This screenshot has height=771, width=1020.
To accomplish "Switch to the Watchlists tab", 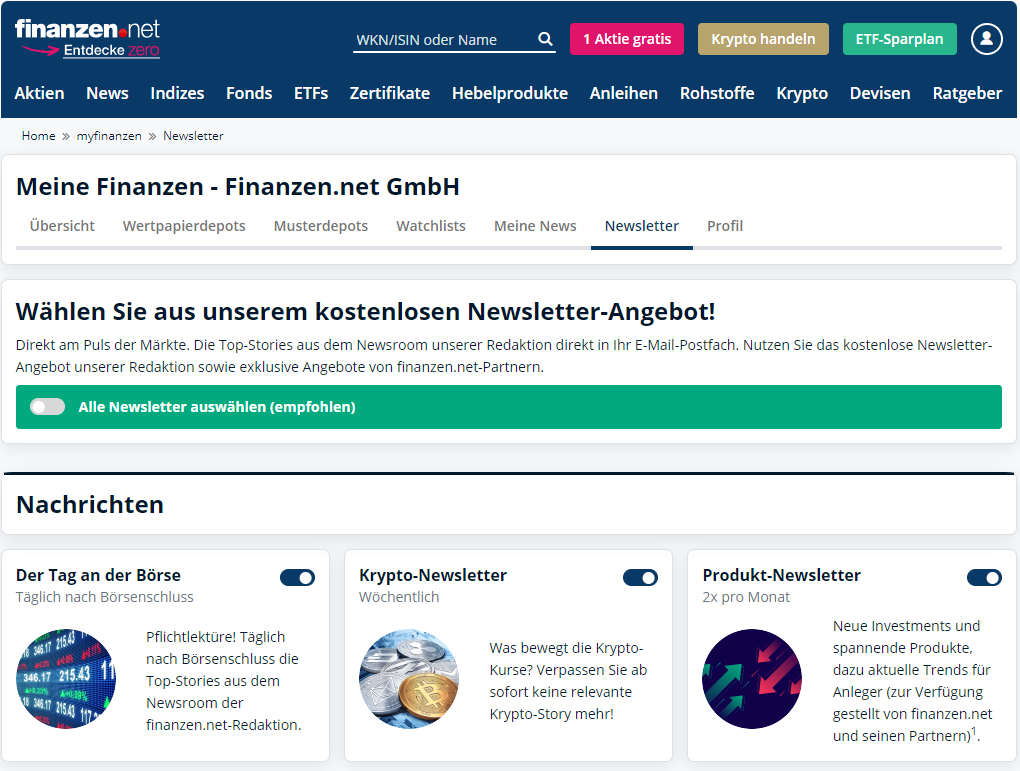I will (x=431, y=226).
